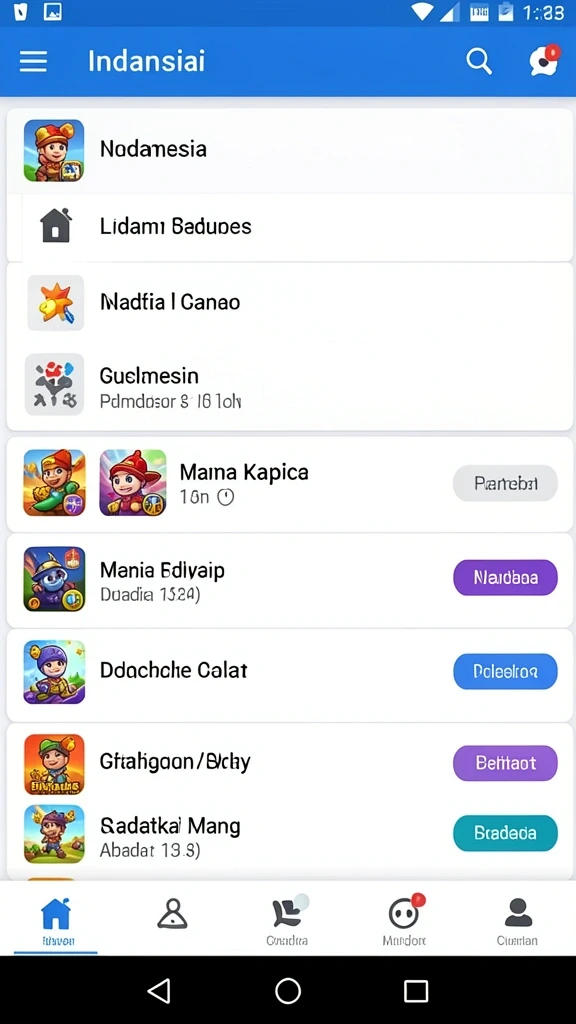
Task: Switch to the Cnadra bottom tab
Action: [287, 921]
